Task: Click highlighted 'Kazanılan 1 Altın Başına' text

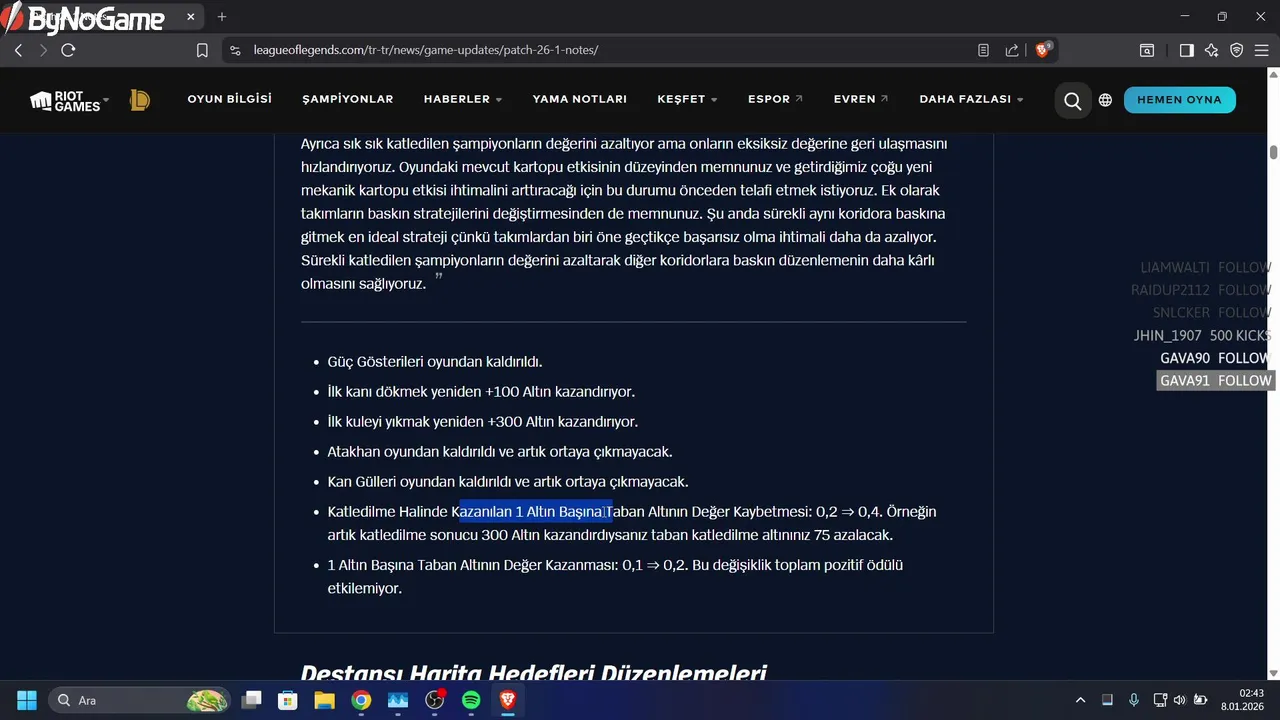Action: click(533, 512)
